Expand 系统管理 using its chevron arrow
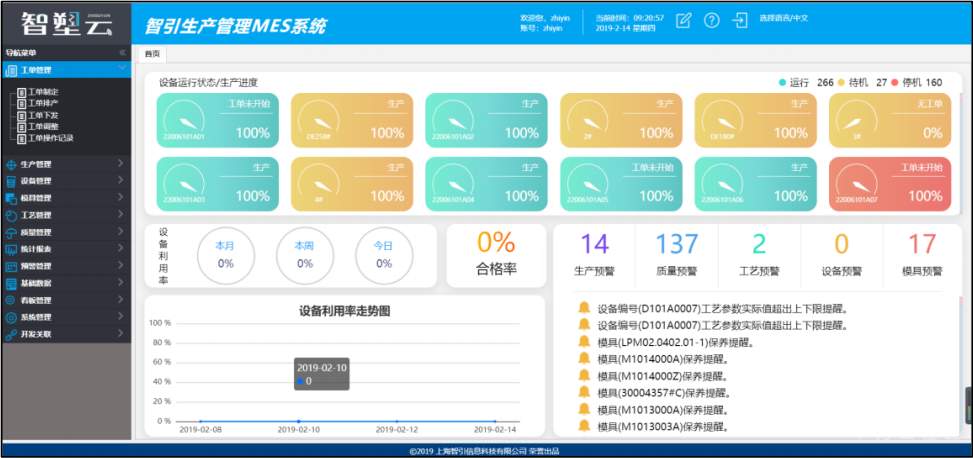The width and height of the screenshot is (973, 458). [x=120, y=317]
